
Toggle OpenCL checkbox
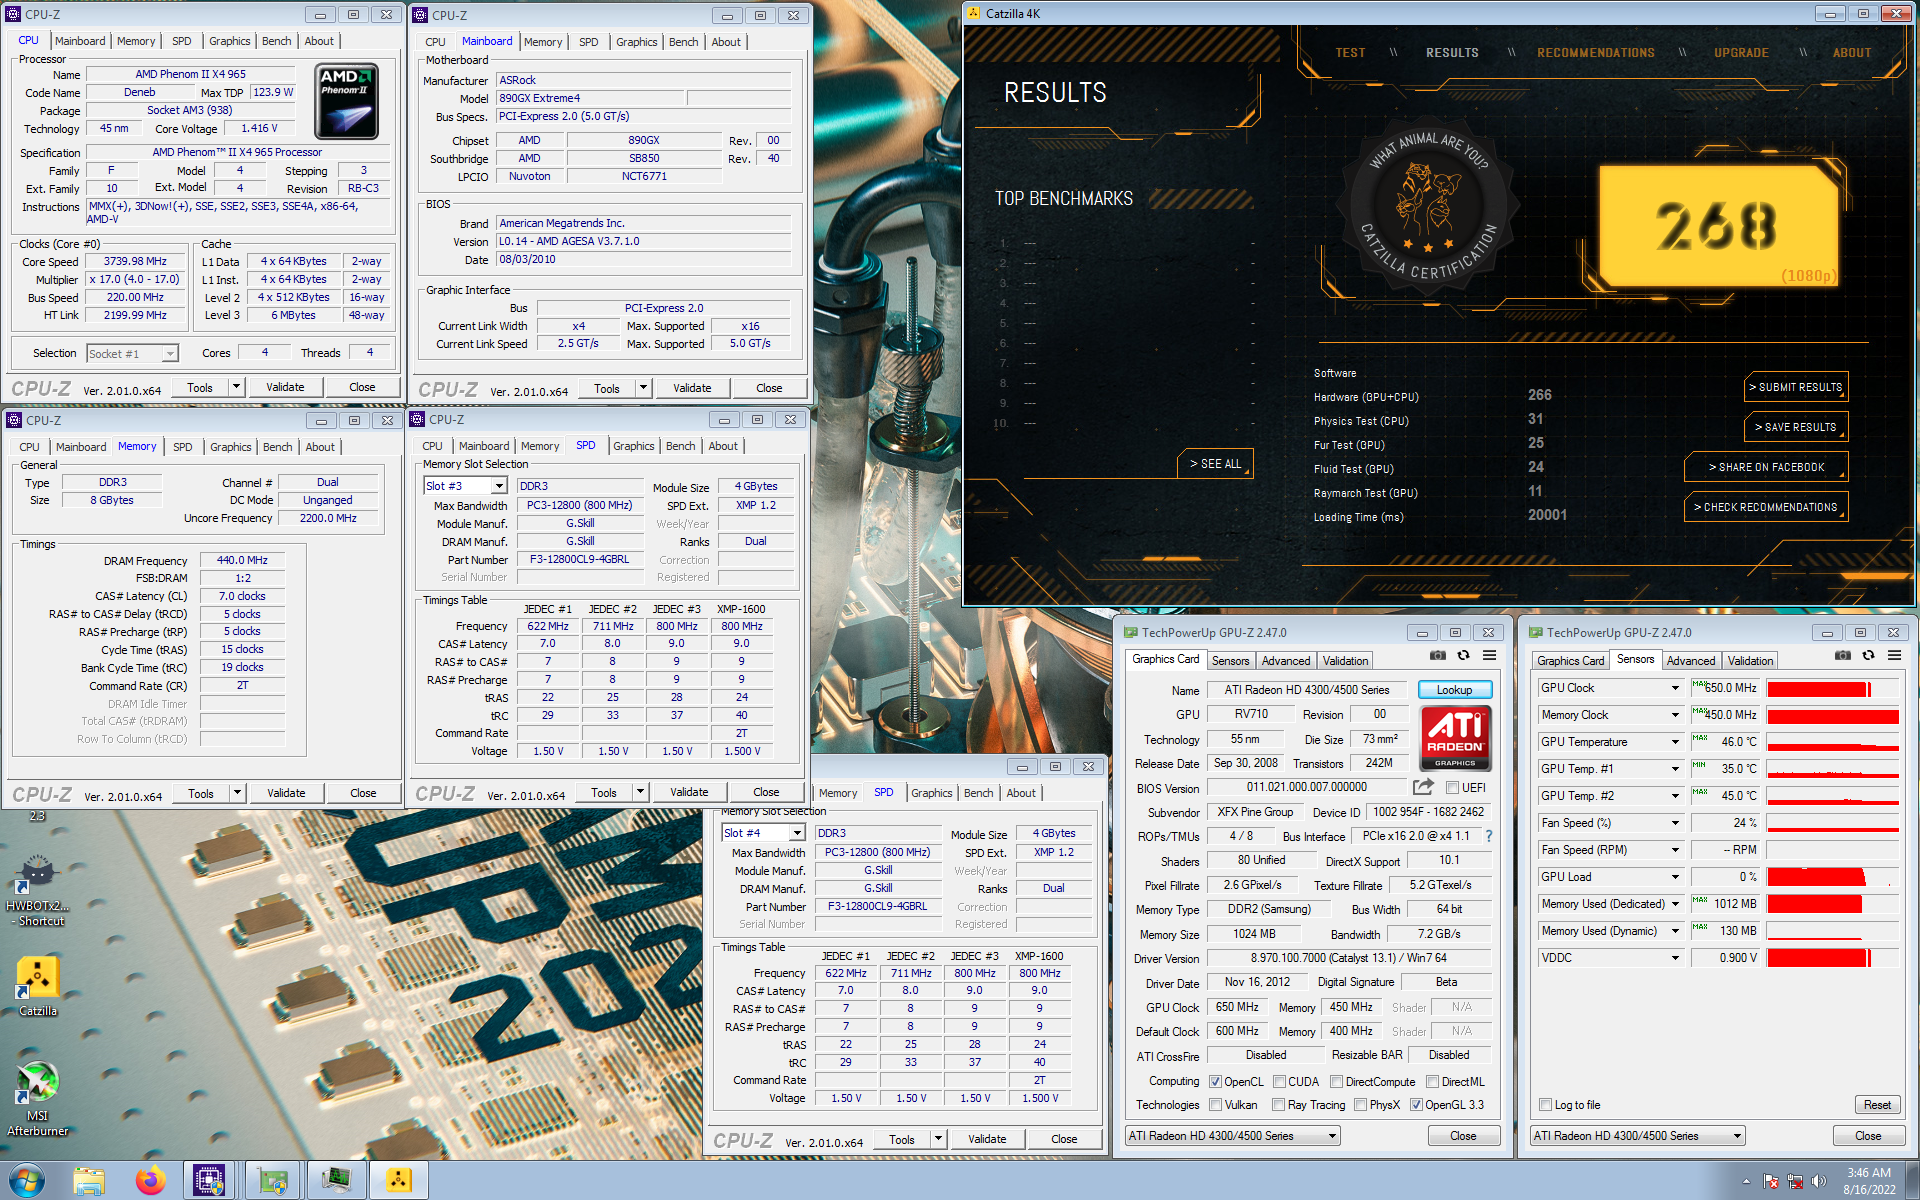pos(1215,1082)
